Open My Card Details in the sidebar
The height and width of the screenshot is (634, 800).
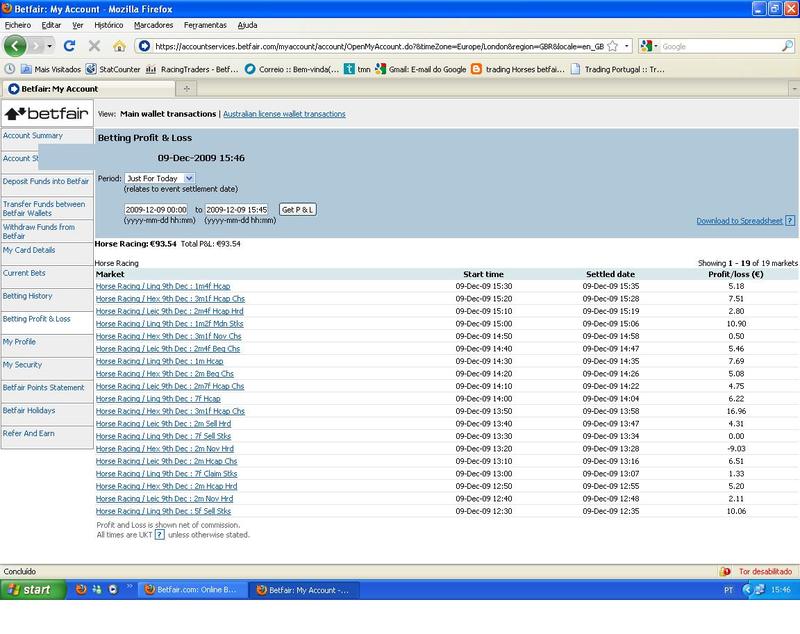click(x=29, y=250)
